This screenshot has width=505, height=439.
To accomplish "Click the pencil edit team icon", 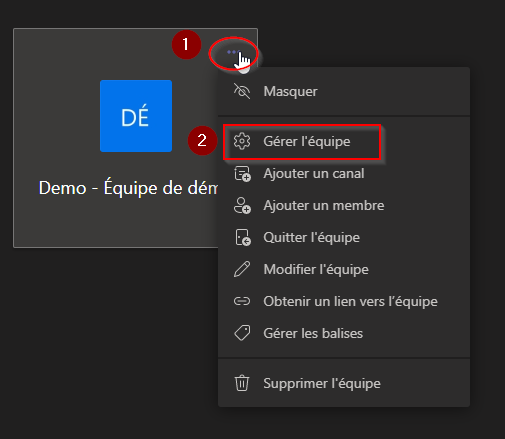I will tap(242, 269).
